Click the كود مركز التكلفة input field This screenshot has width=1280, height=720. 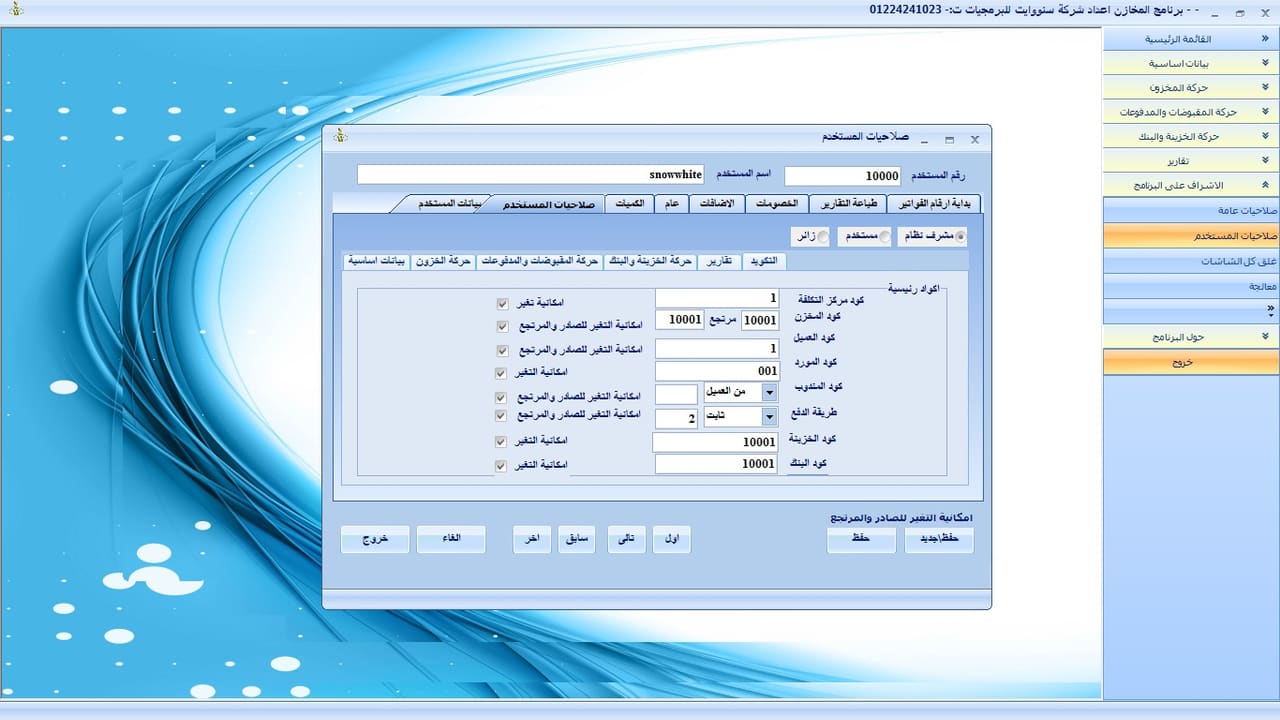coord(717,299)
